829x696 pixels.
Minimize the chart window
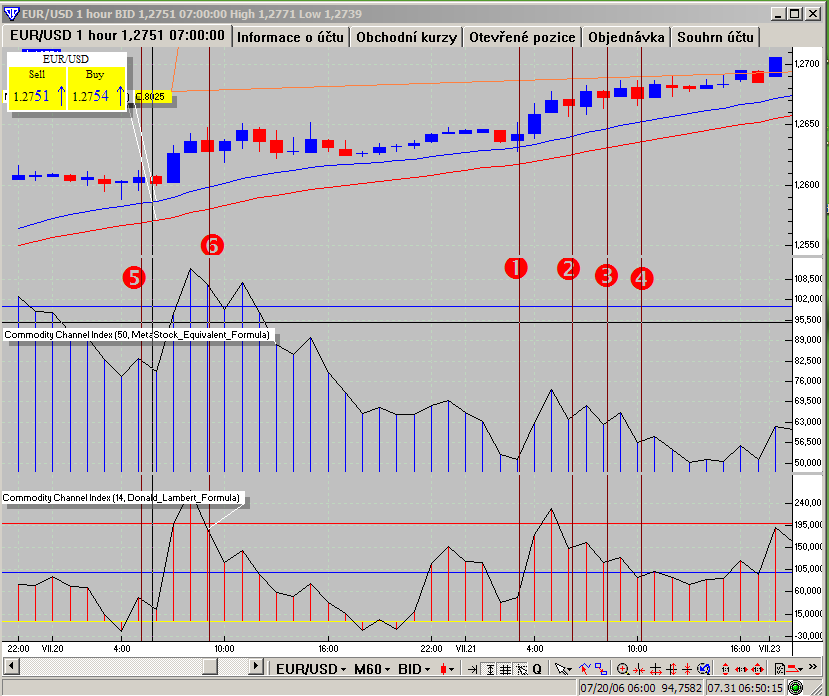778,14
